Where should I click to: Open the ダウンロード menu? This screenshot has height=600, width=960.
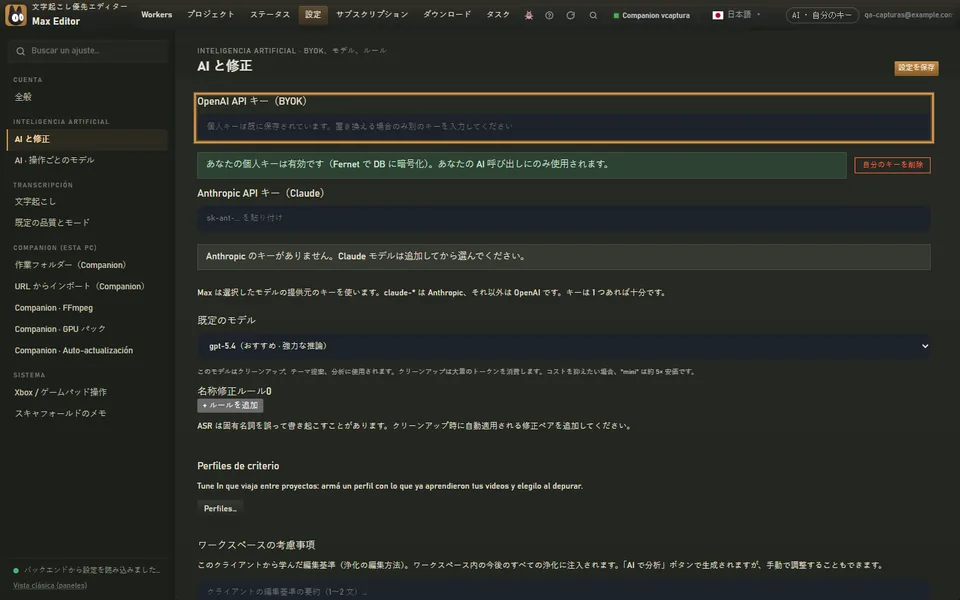pyautogui.click(x=447, y=15)
